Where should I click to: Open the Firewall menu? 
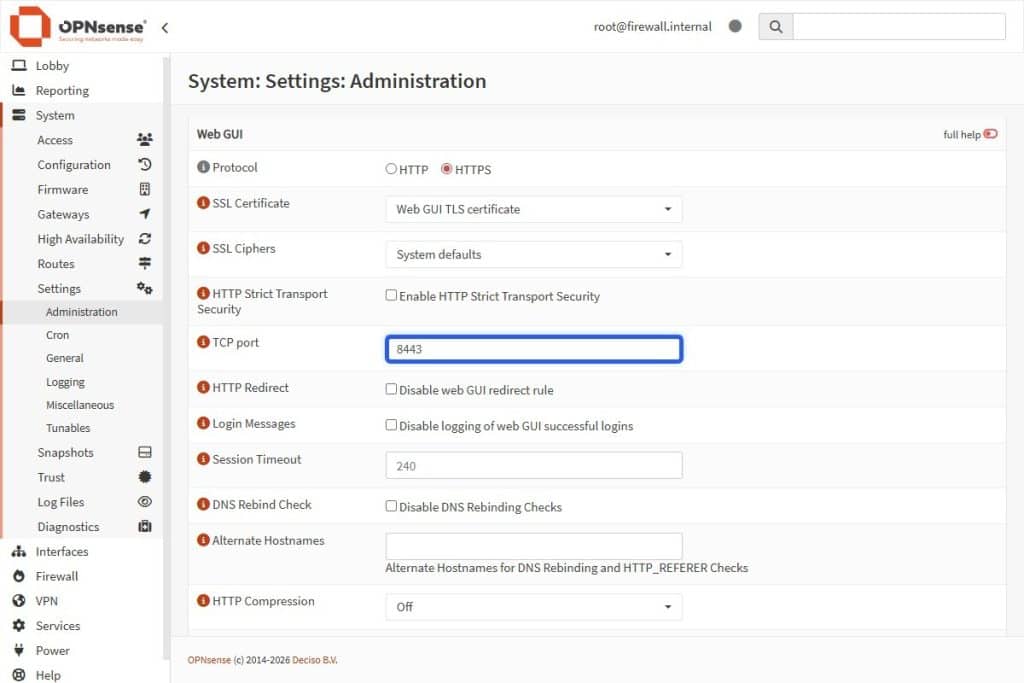(x=54, y=576)
